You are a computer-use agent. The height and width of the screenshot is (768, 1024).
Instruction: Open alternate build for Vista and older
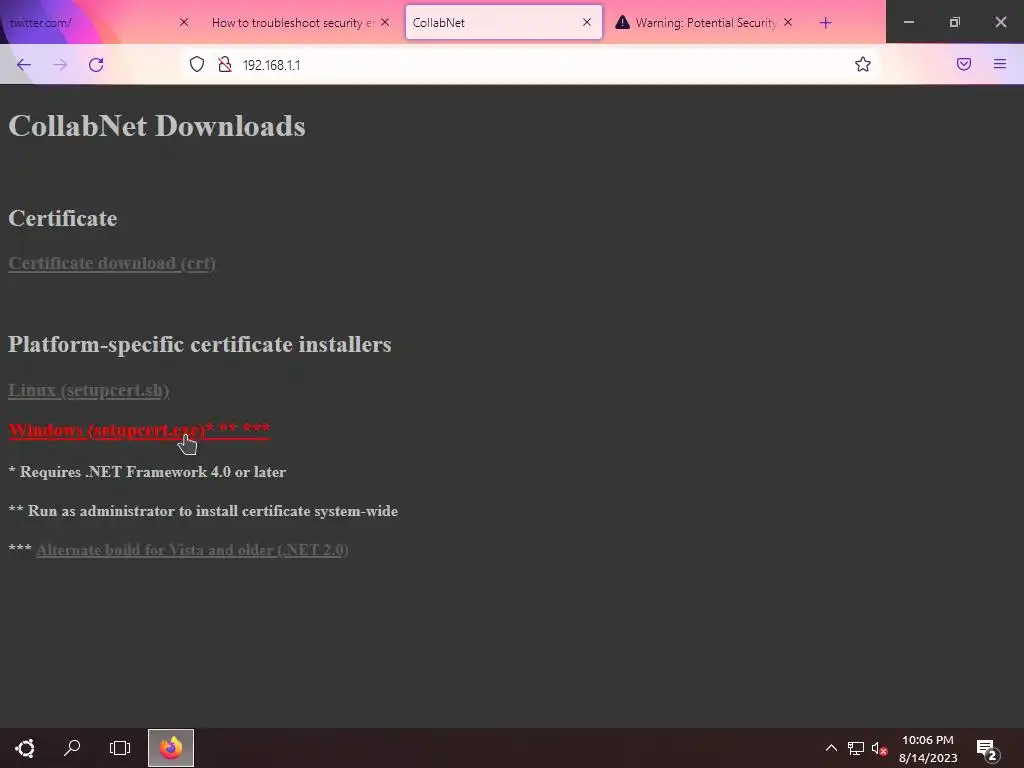tap(192, 550)
